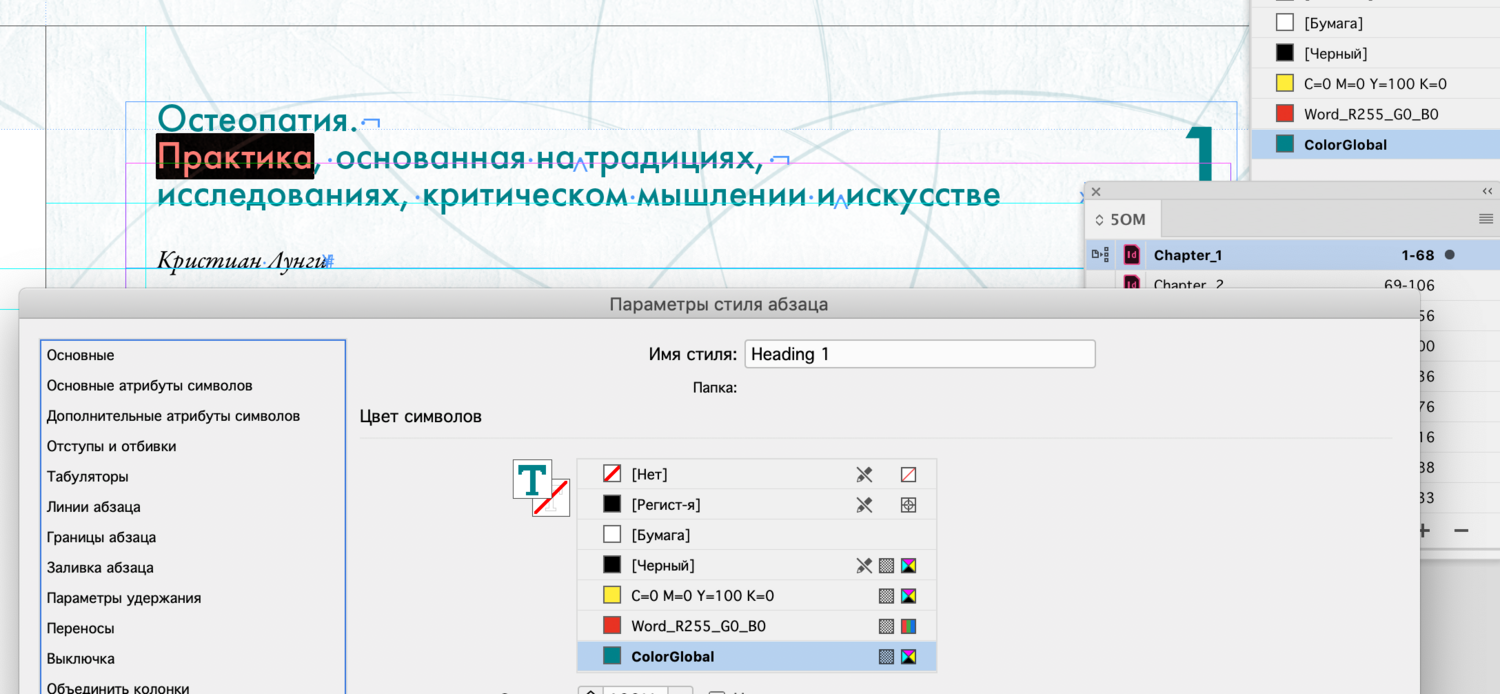Viewport: 1500px width, 694px height.
Task: Select the [Регист-я] swatch in dialog list
Action: point(757,505)
